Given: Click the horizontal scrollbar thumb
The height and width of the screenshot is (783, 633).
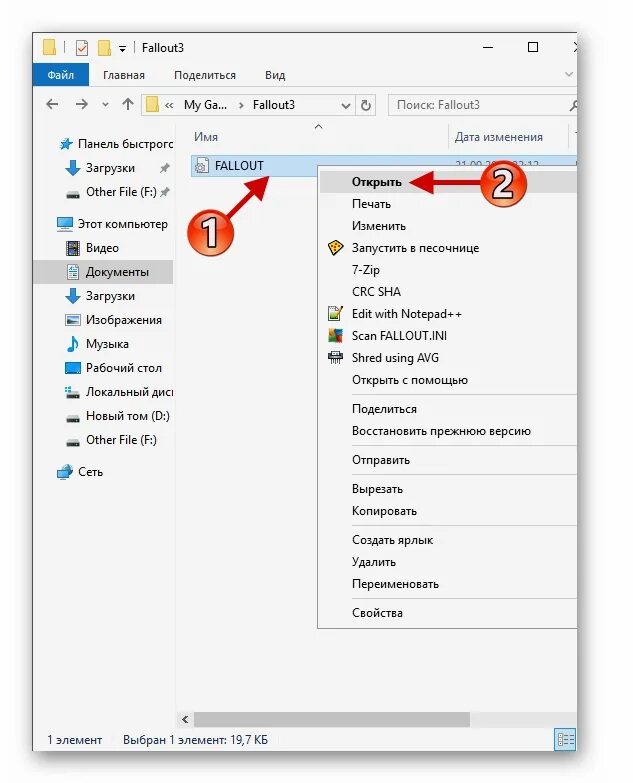Looking at the screenshot, I should coord(332,720).
